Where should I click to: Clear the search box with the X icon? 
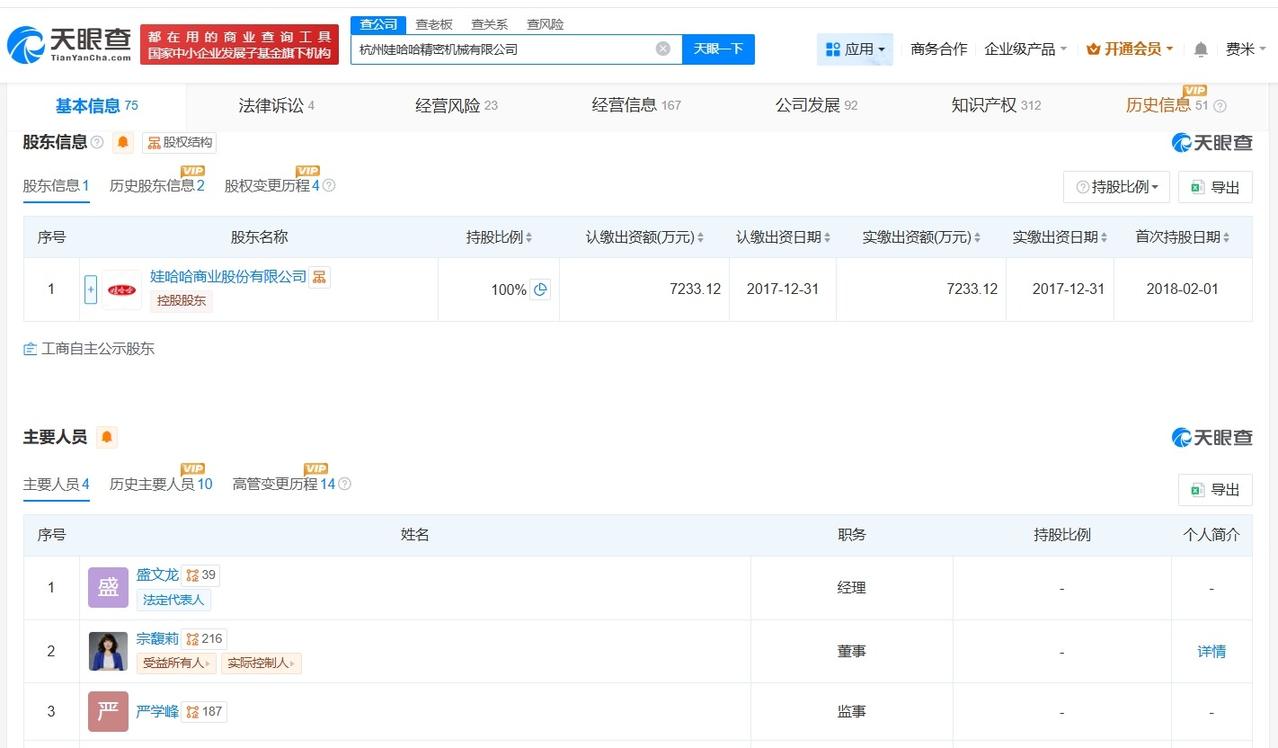point(663,49)
